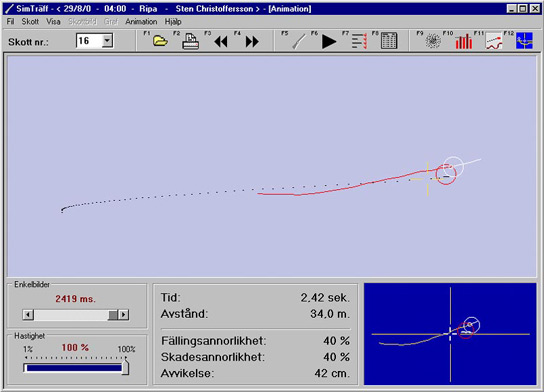This screenshot has width=544, height=392.
Task: Click the F2 print icon
Action: (190, 41)
